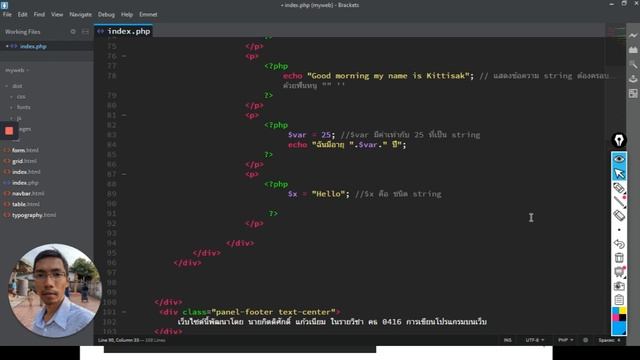Toggle Live Preview lightning icon

[x=633, y=36]
